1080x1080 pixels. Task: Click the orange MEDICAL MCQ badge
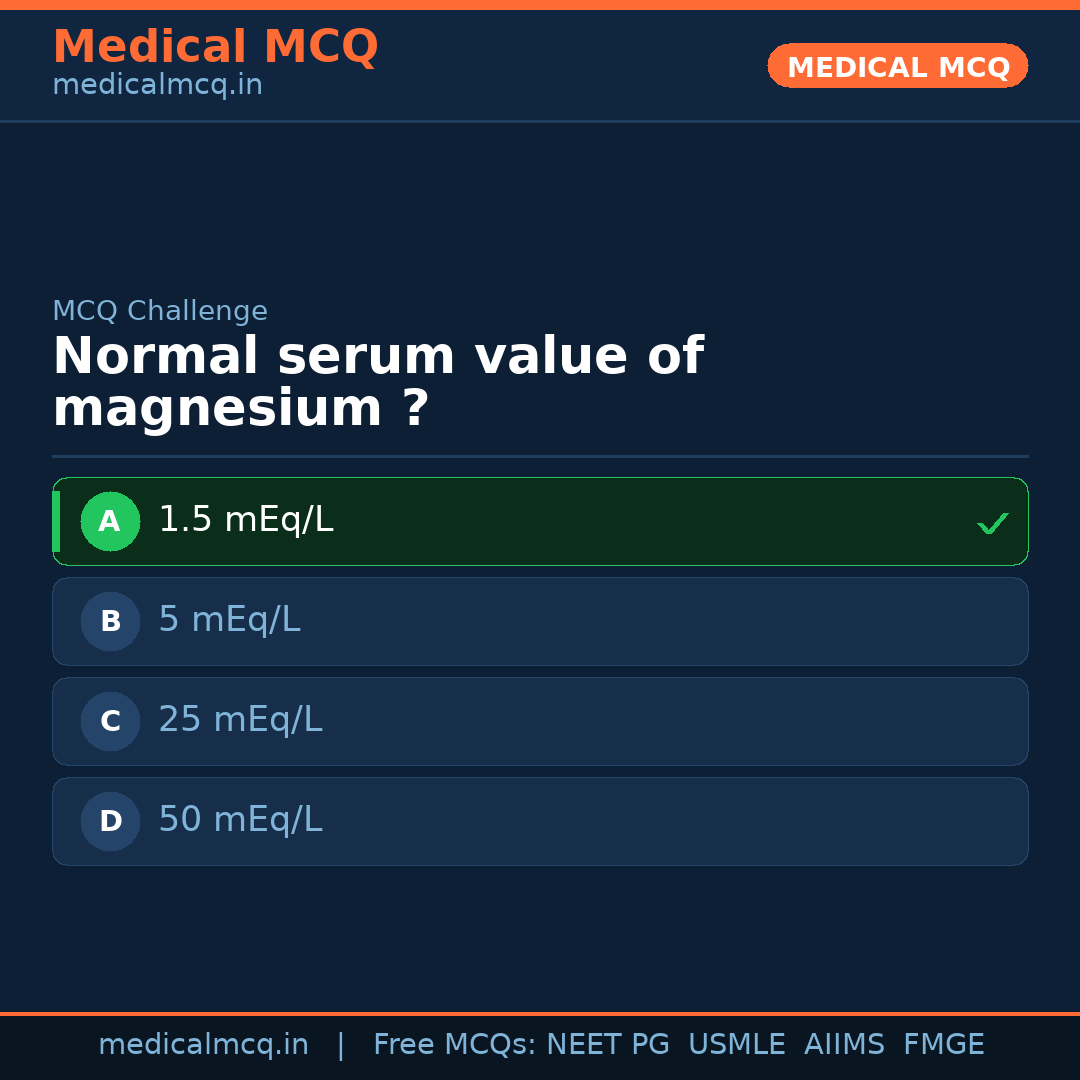897,66
